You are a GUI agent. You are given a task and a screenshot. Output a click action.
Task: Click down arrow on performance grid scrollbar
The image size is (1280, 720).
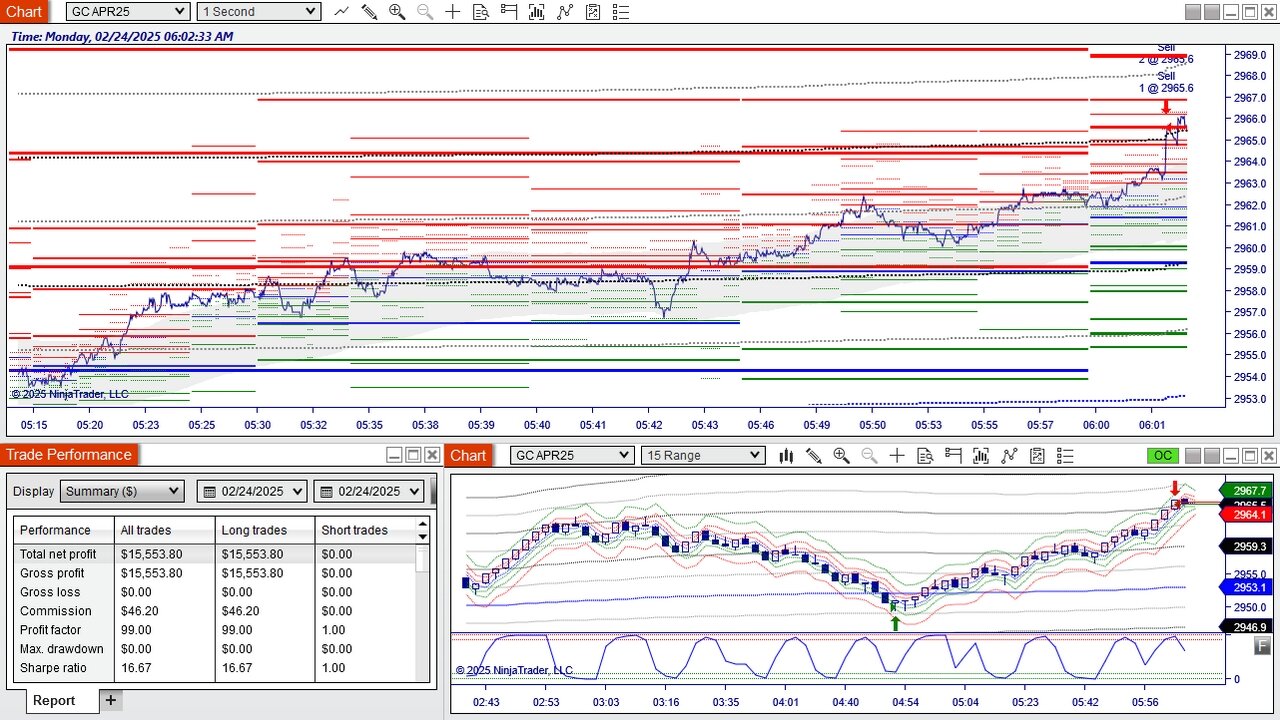click(x=423, y=537)
